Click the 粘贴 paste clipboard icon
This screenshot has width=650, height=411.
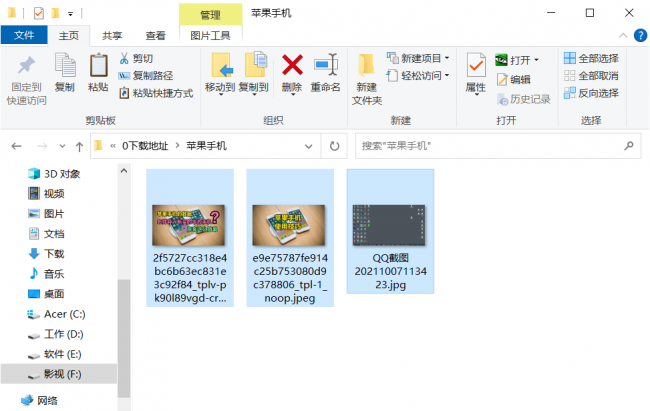pyautogui.click(x=98, y=65)
